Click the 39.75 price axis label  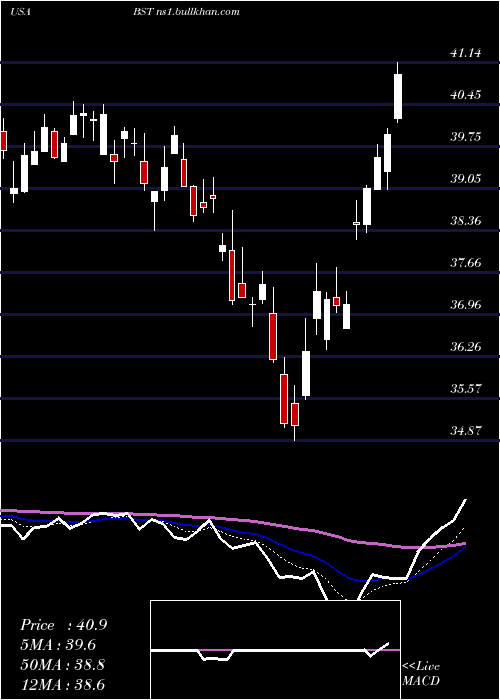[466, 137]
